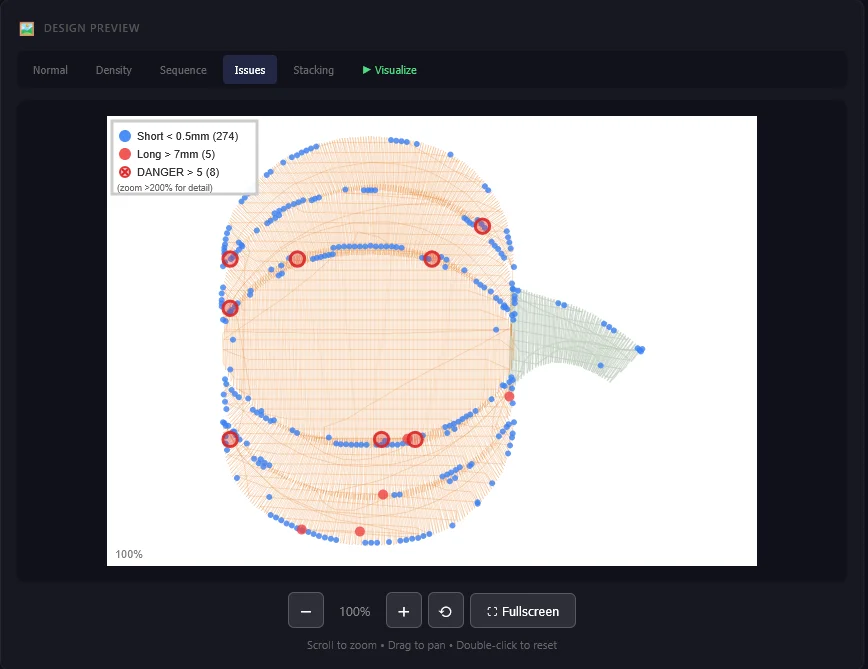Click the 100% zoom level readout
The image size is (868, 669).
click(x=354, y=610)
